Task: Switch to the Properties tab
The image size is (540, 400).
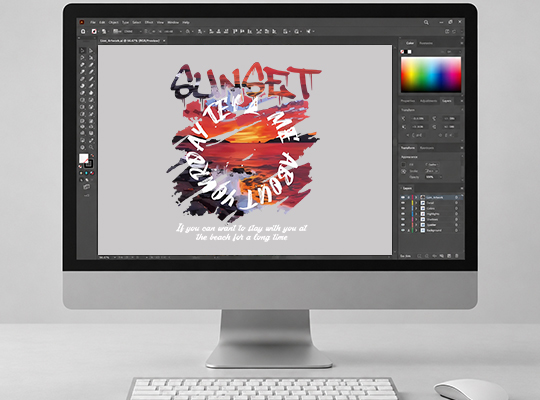Action: [408, 101]
